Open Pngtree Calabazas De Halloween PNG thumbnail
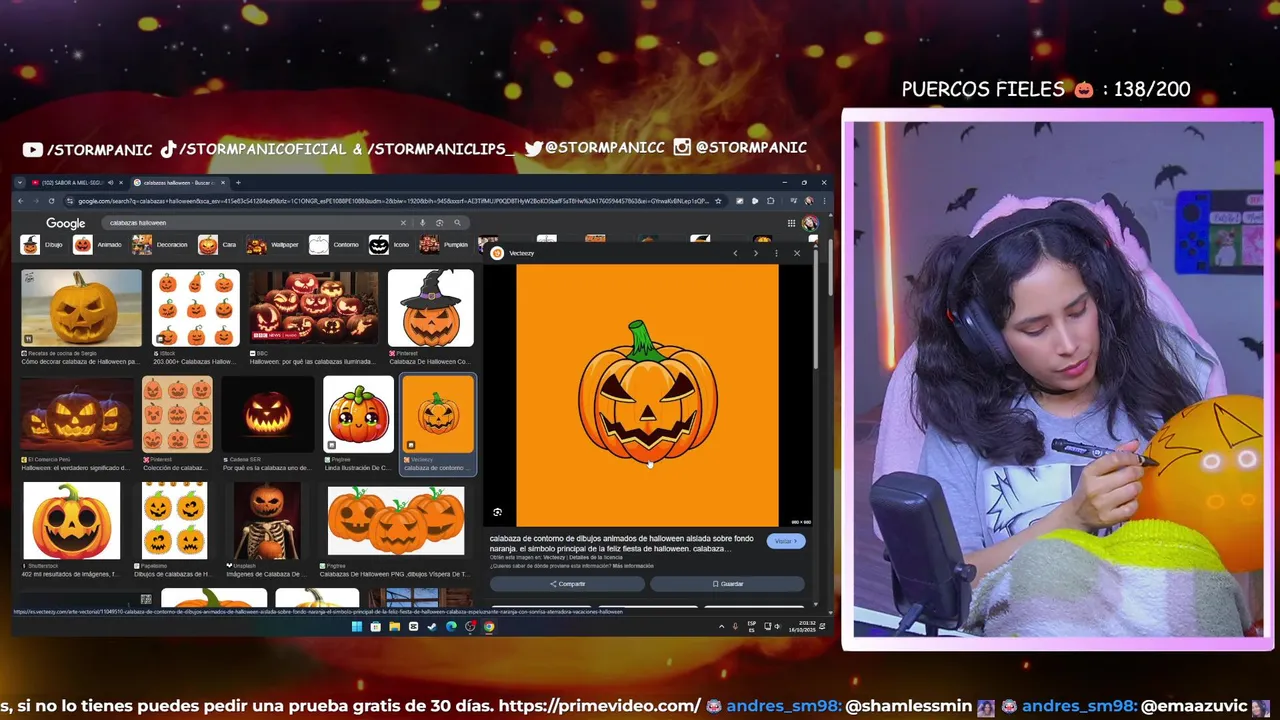Viewport: 1280px width, 720px height. pyautogui.click(x=396, y=520)
